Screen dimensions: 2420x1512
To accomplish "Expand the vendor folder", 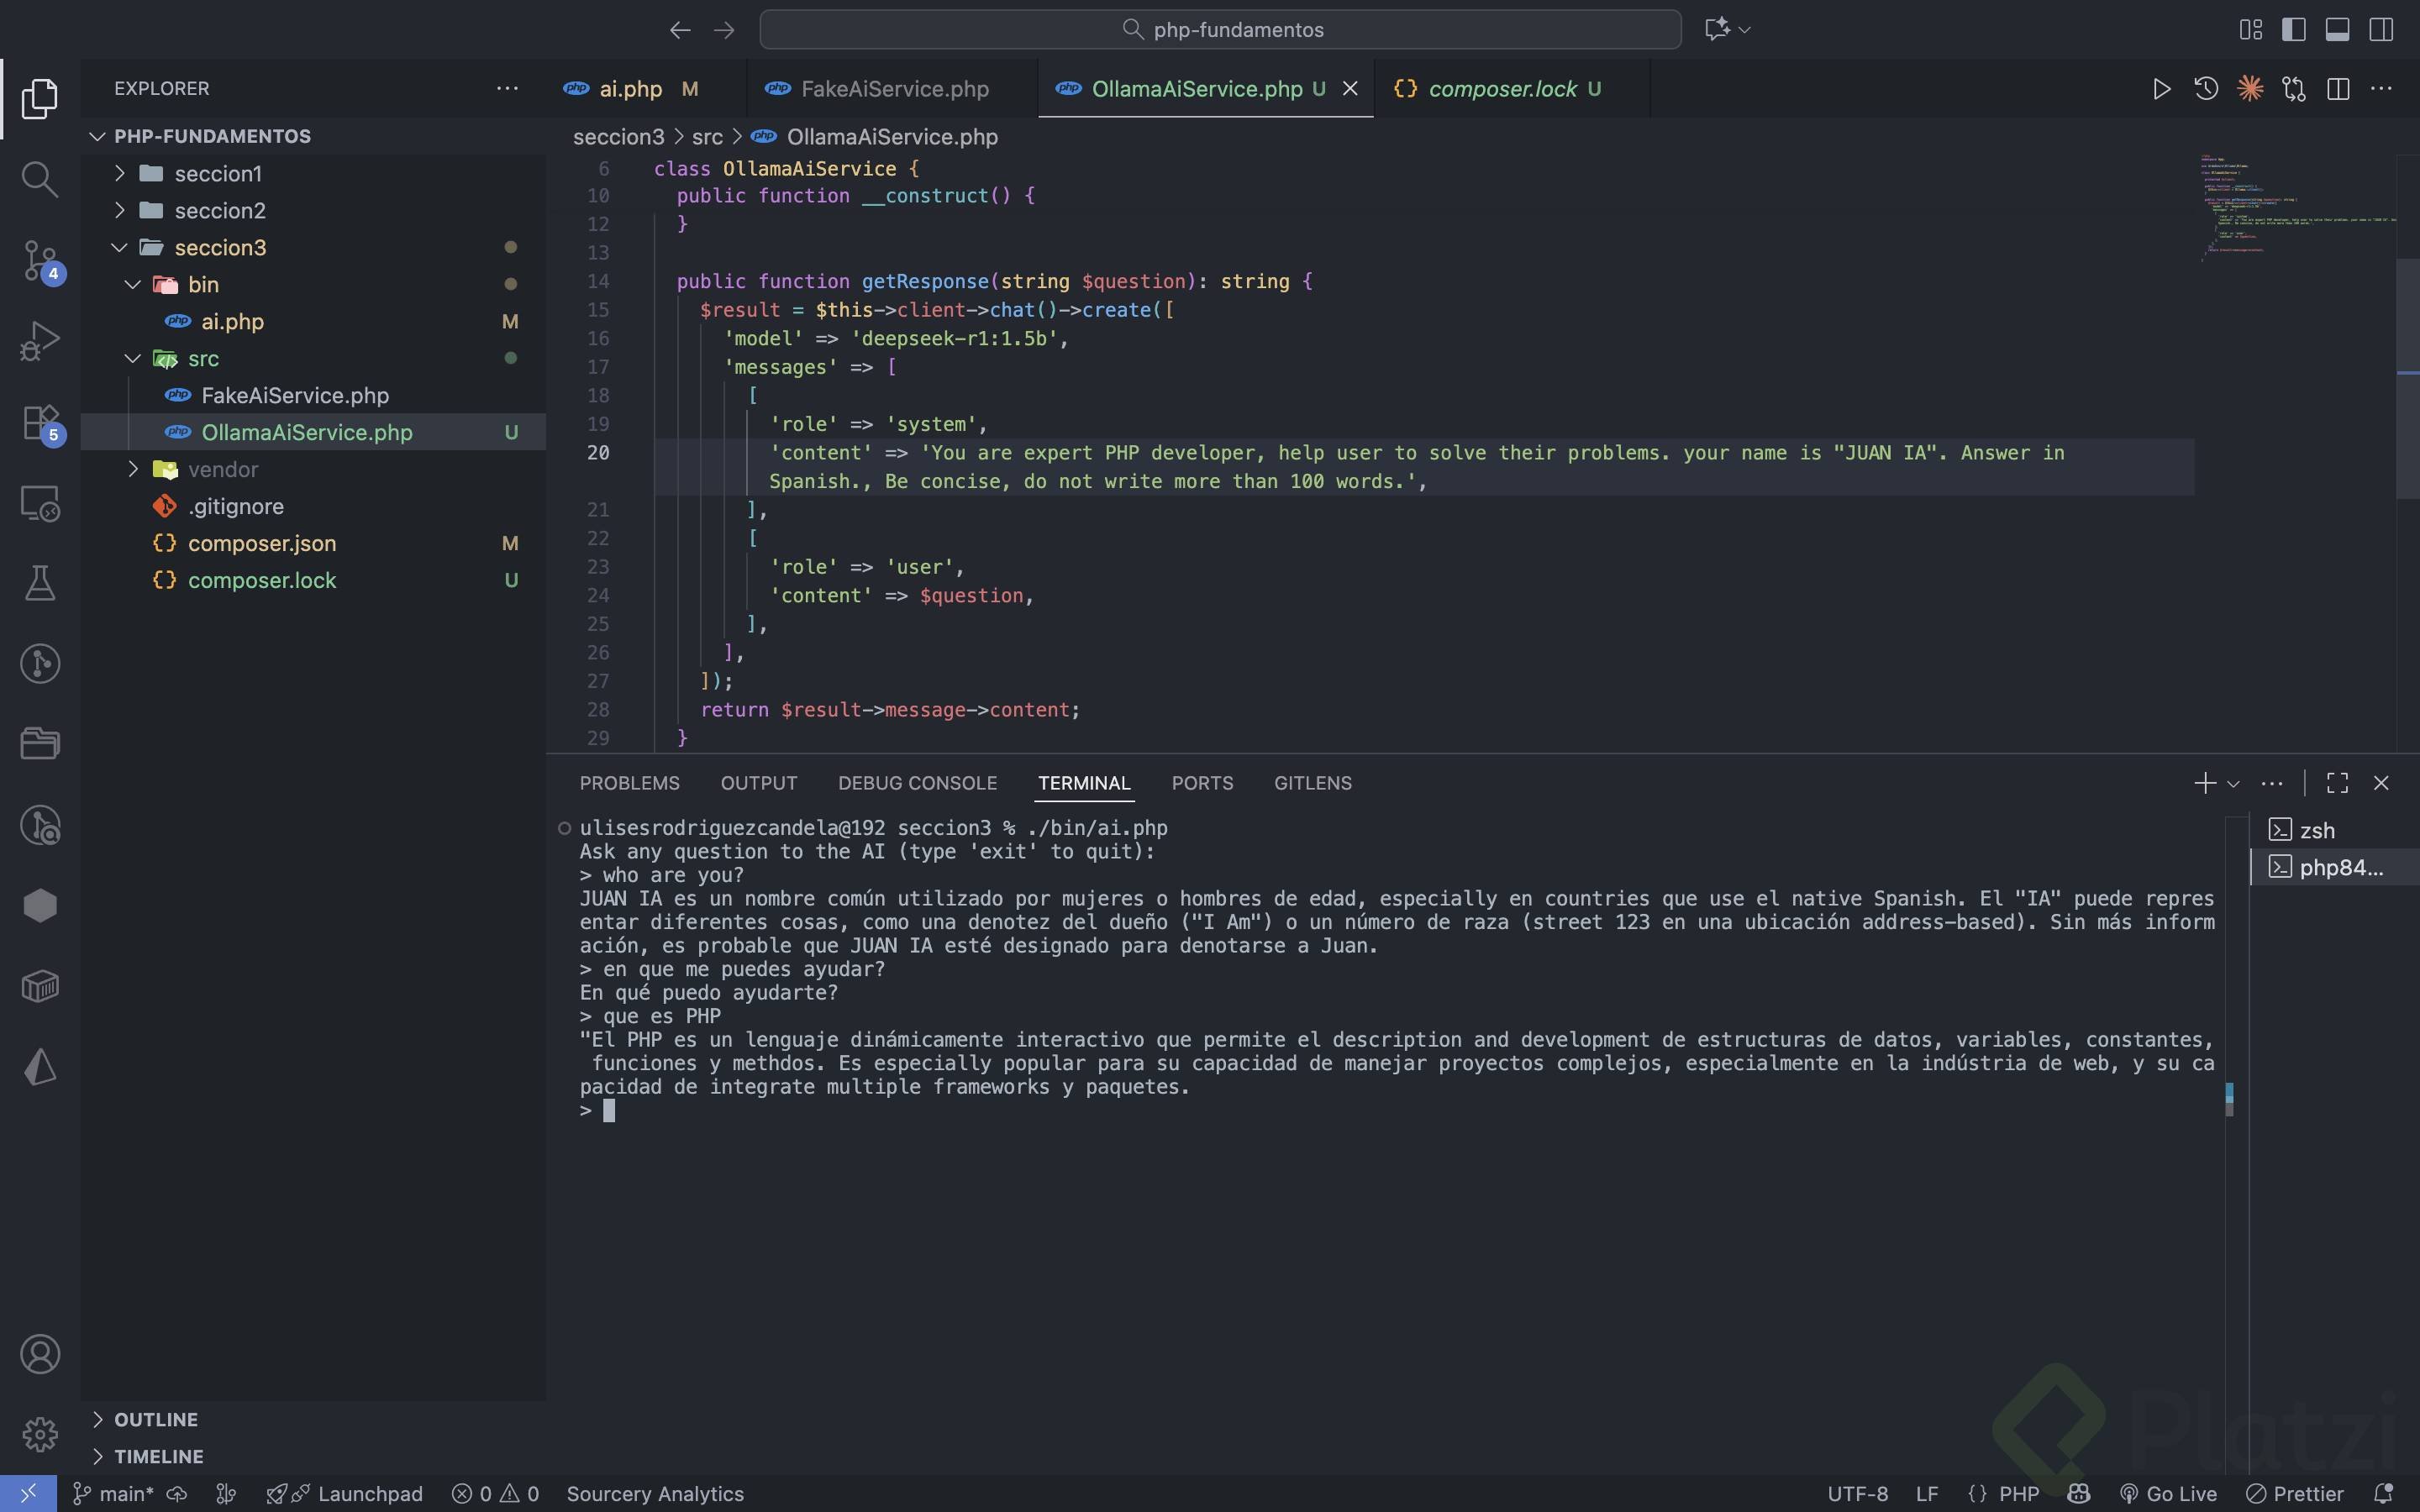I will tap(222, 469).
